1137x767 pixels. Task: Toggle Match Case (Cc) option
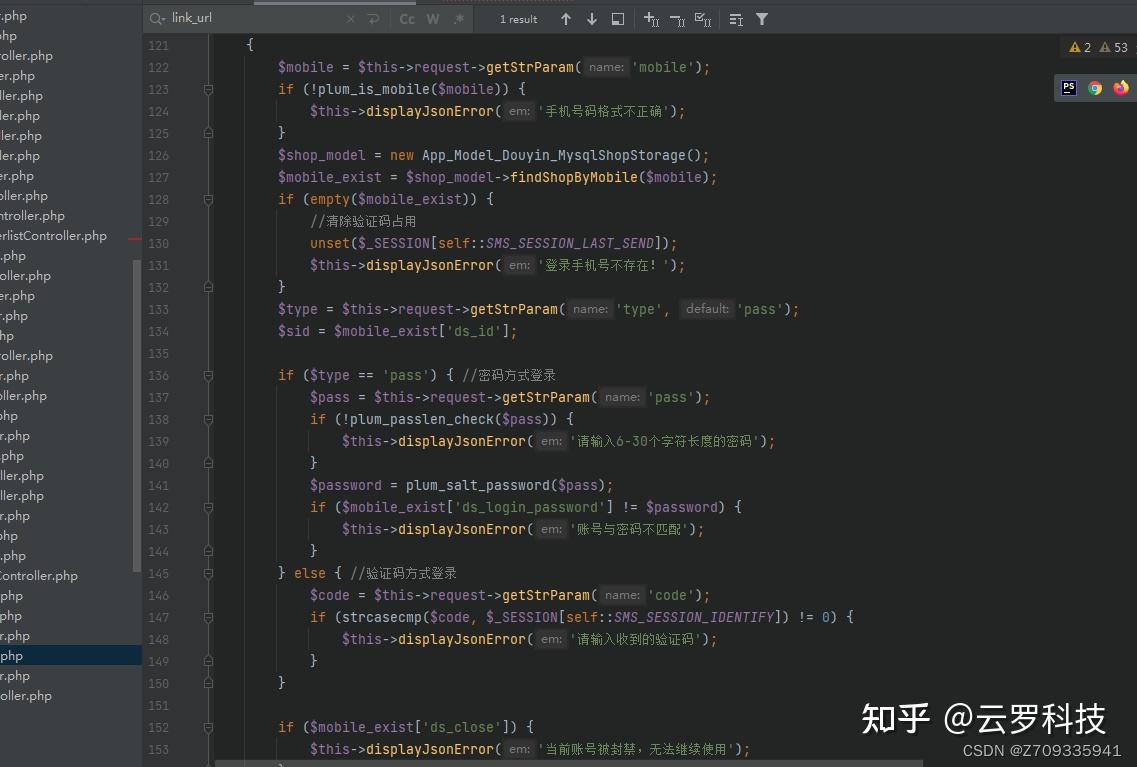coord(407,20)
